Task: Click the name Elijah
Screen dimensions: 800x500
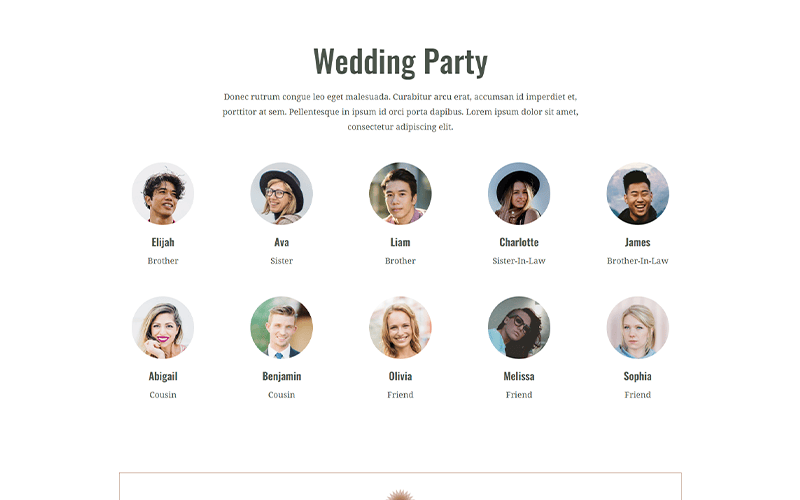Action: coord(163,242)
